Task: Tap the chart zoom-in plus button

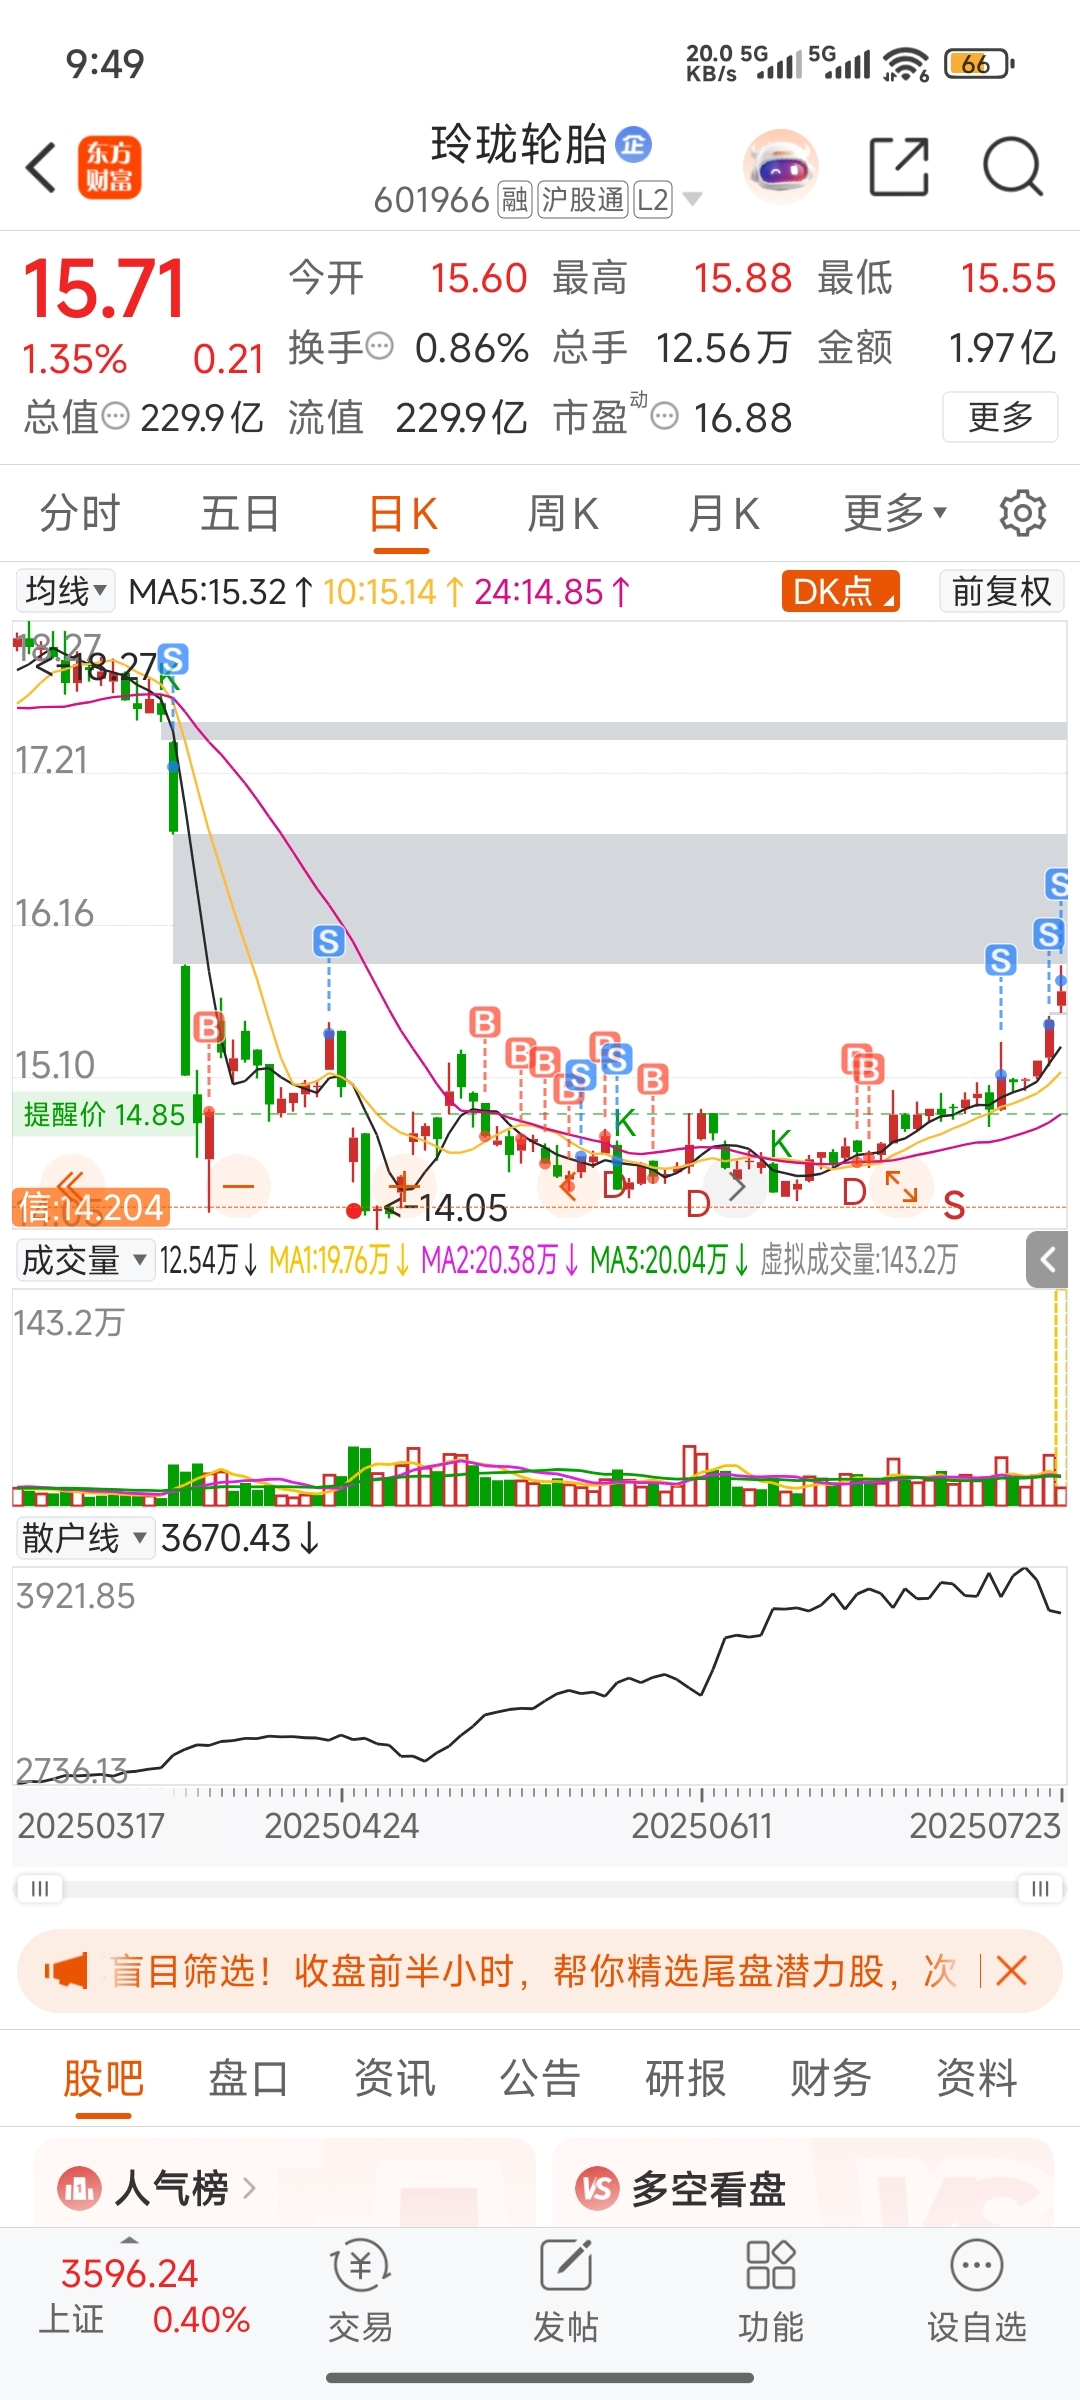Action: [404, 1186]
